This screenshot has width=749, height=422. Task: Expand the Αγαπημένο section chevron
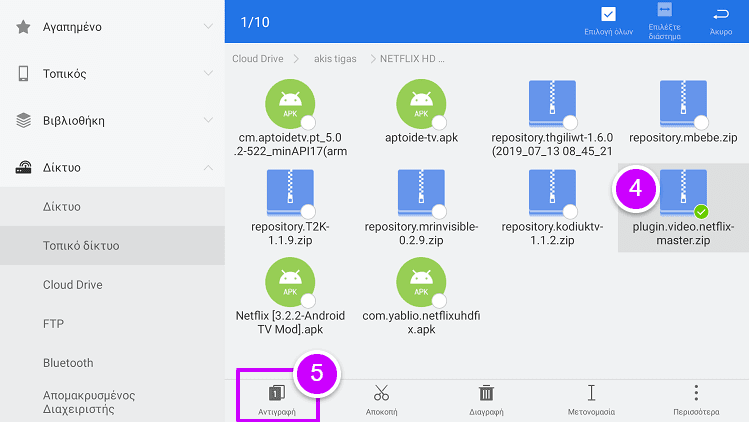click(208, 26)
